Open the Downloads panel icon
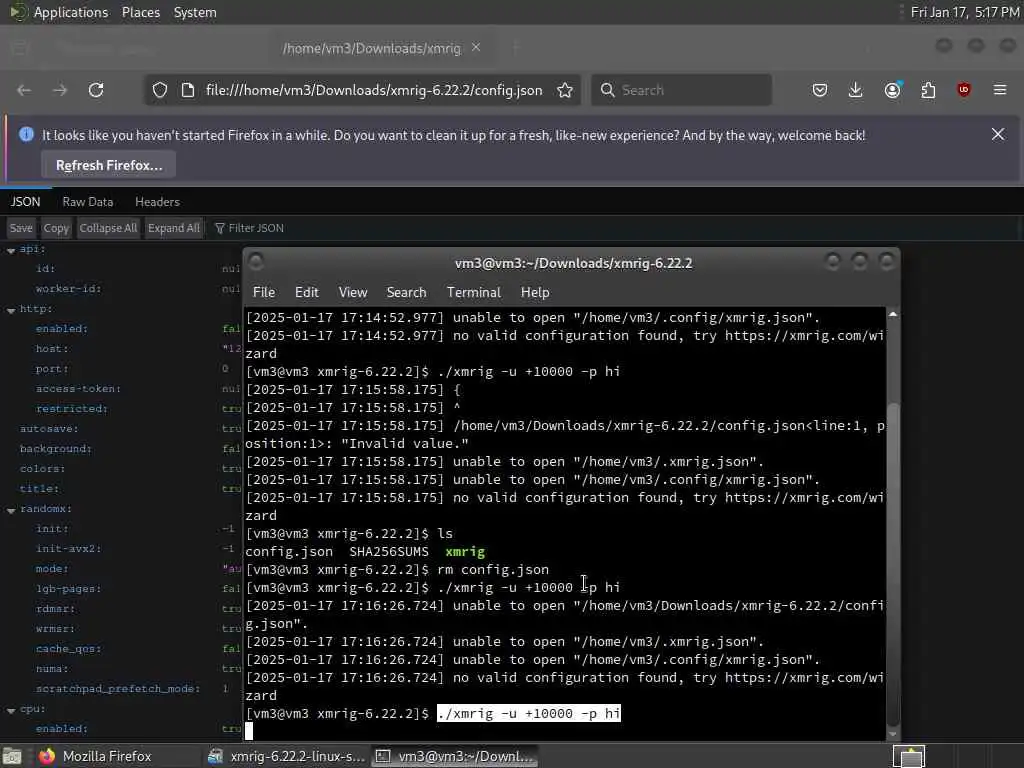 click(x=855, y=90)
